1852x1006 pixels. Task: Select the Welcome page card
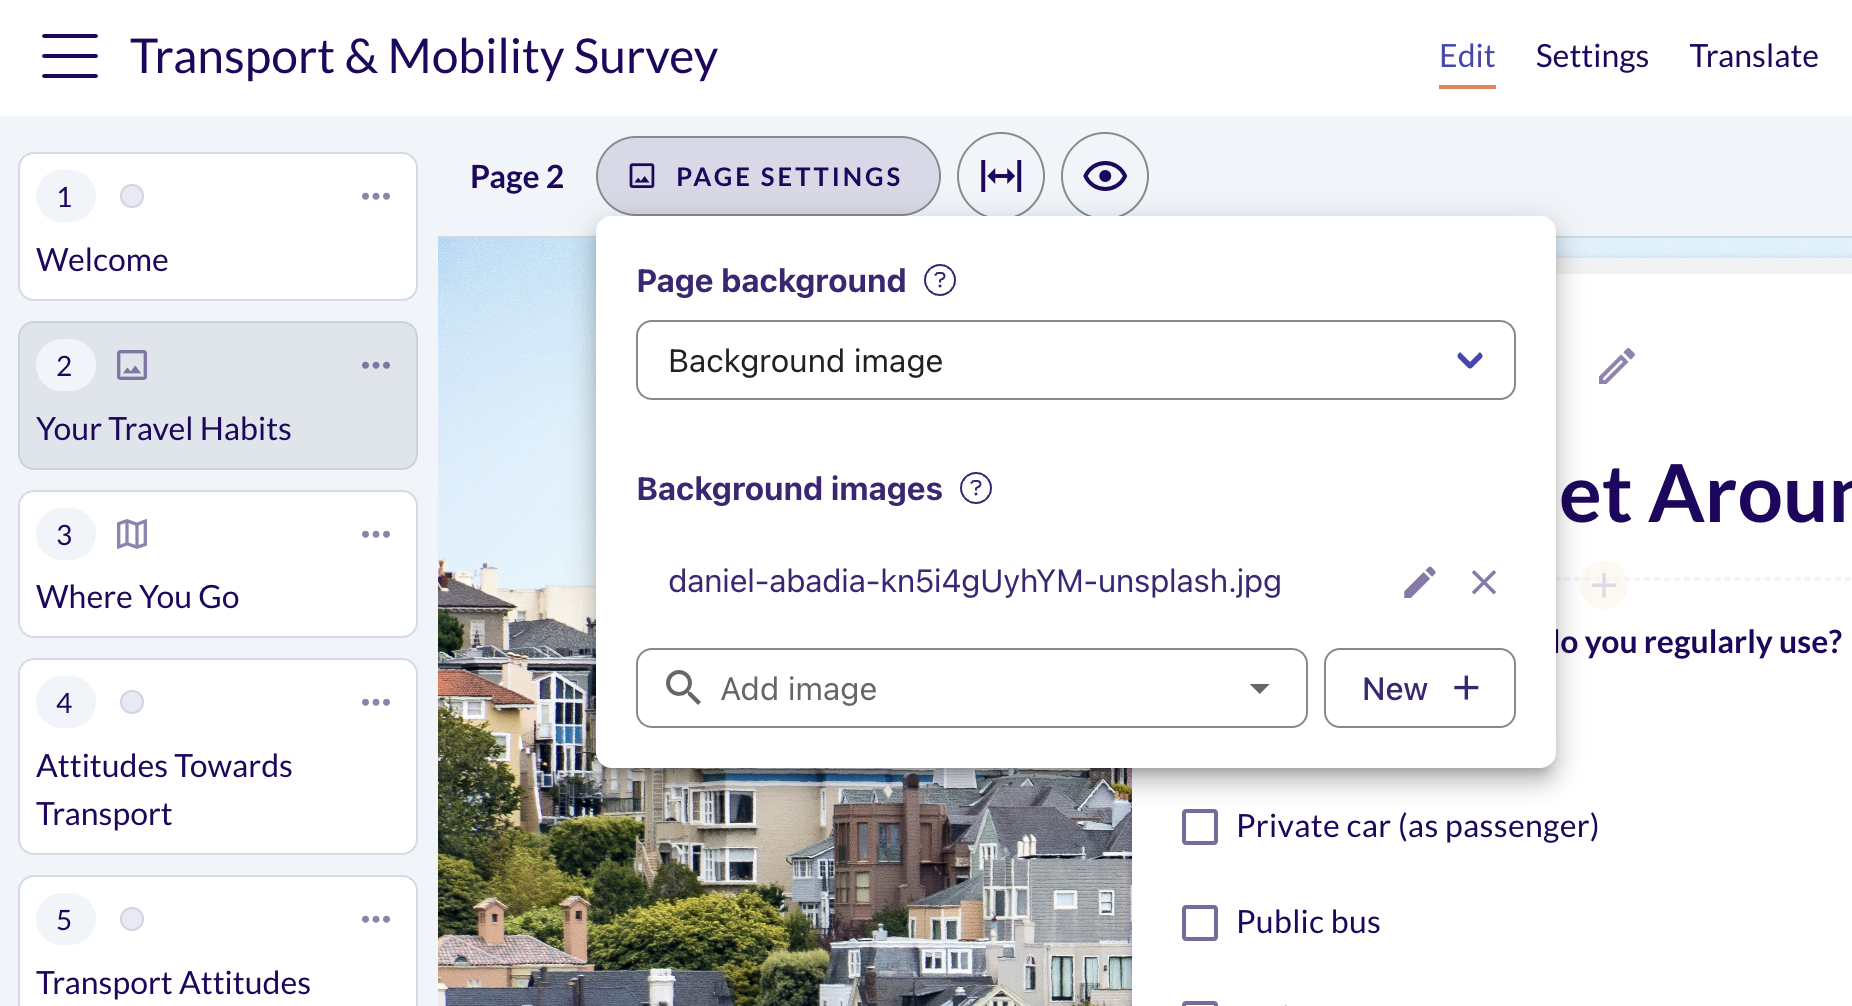click(x=218, y=226)
